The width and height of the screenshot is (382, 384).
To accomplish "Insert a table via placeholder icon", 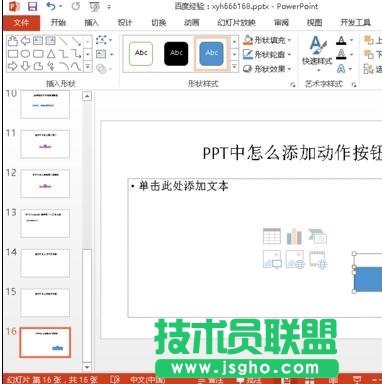I will tap(272, 236).
